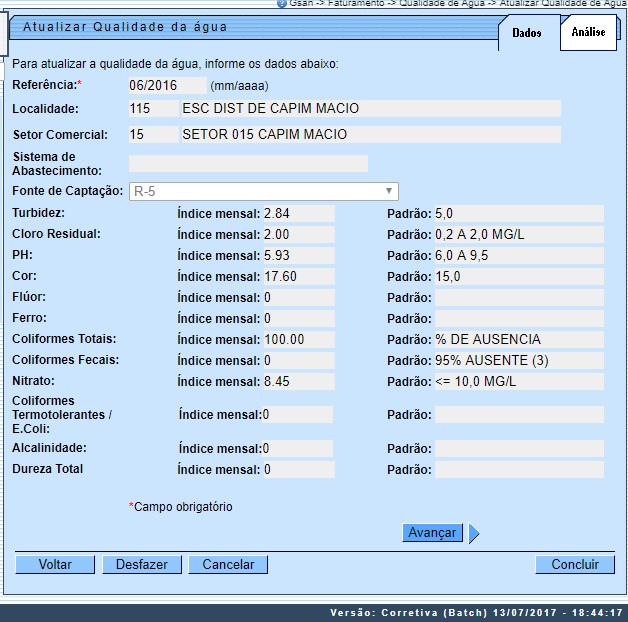Edit the Cloro Residual índice mensal value
628x622 pixels.
298,234
